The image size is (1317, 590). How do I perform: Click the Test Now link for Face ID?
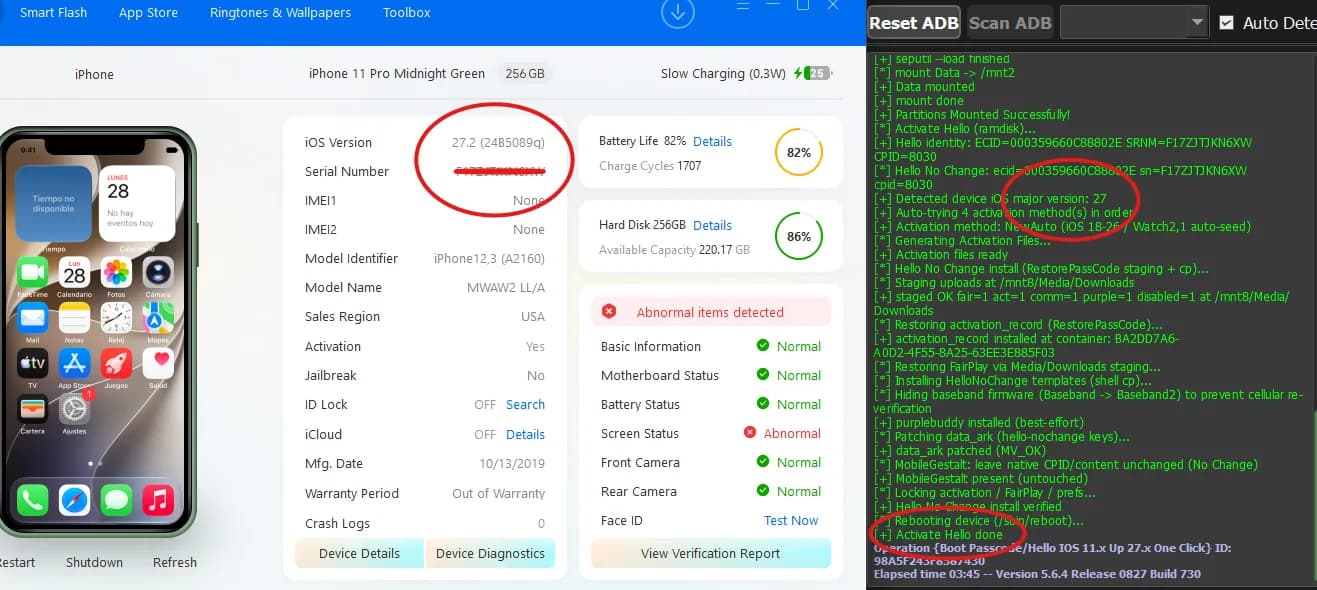[x=791, y=520]
